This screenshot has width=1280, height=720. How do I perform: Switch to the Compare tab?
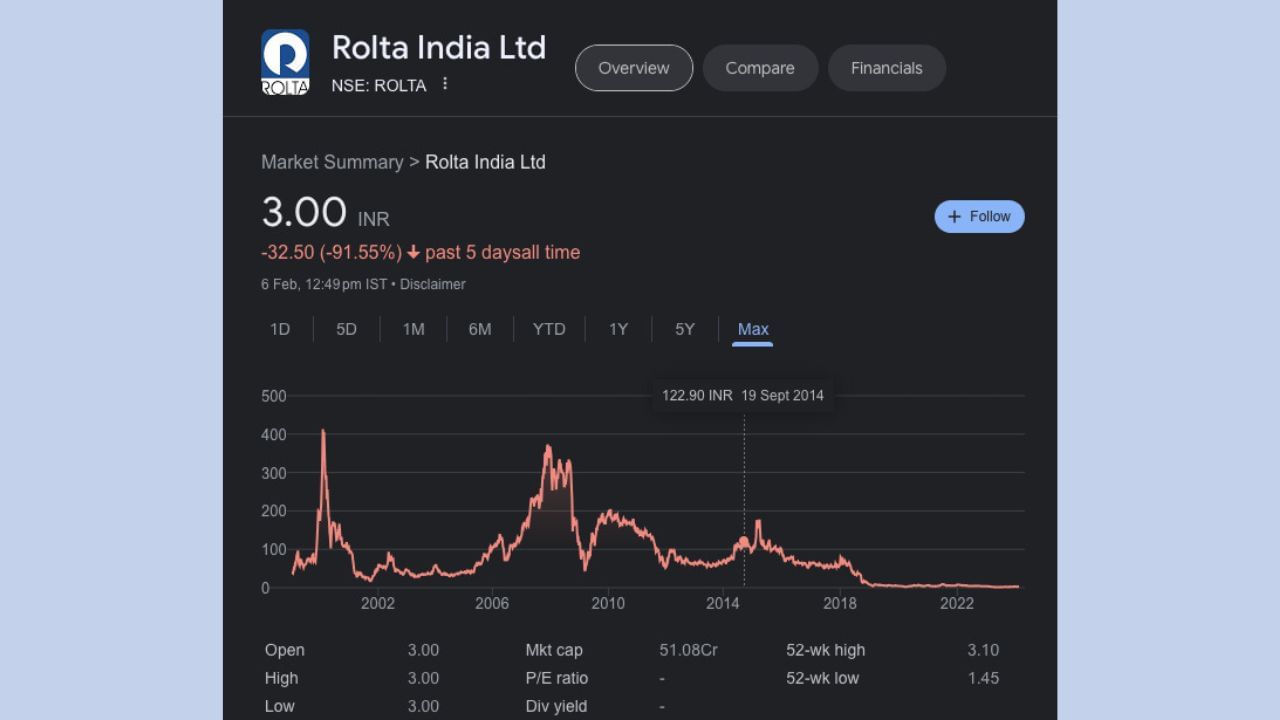pyautogui.click(x=760, y=68)
